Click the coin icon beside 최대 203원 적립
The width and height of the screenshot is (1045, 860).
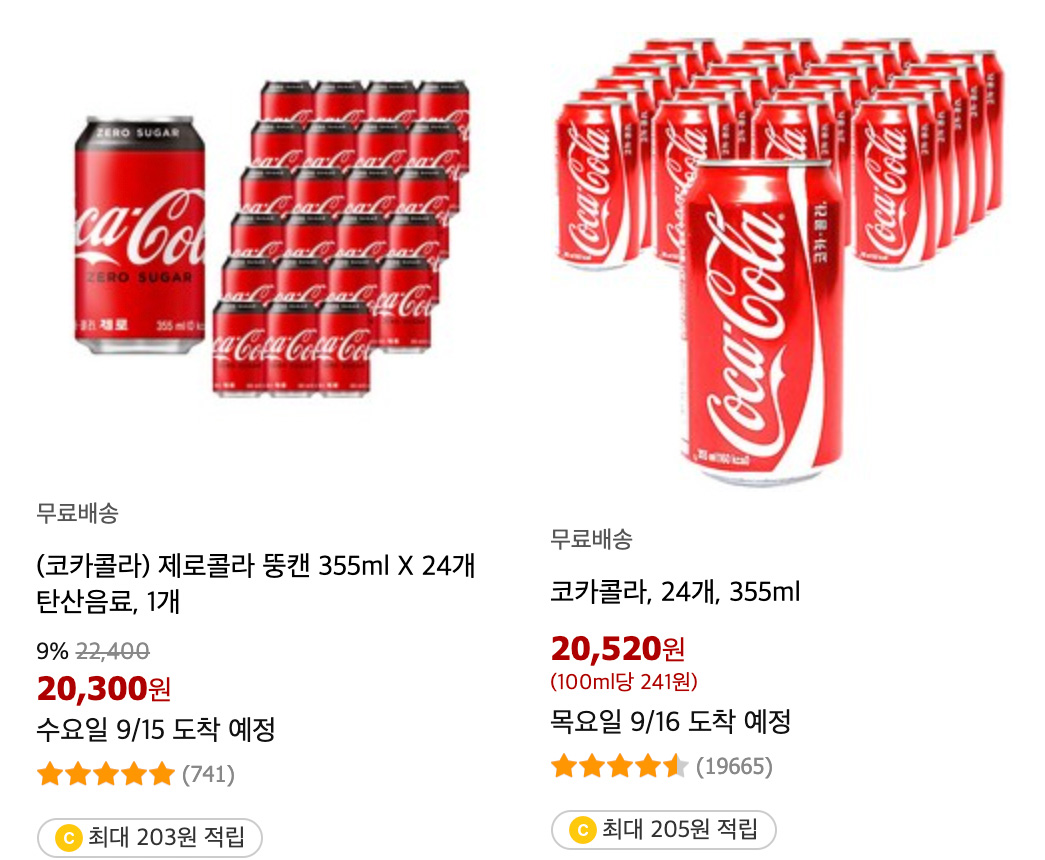click(x=69, y=838)
